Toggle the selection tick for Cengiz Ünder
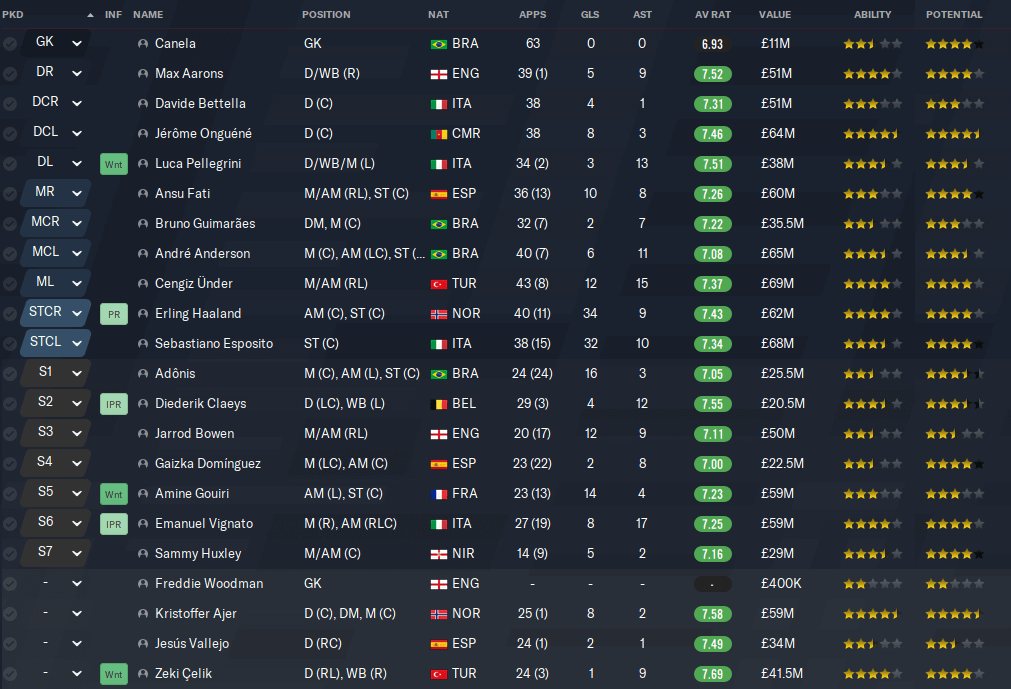1011x689 pixels. point(10,284)
